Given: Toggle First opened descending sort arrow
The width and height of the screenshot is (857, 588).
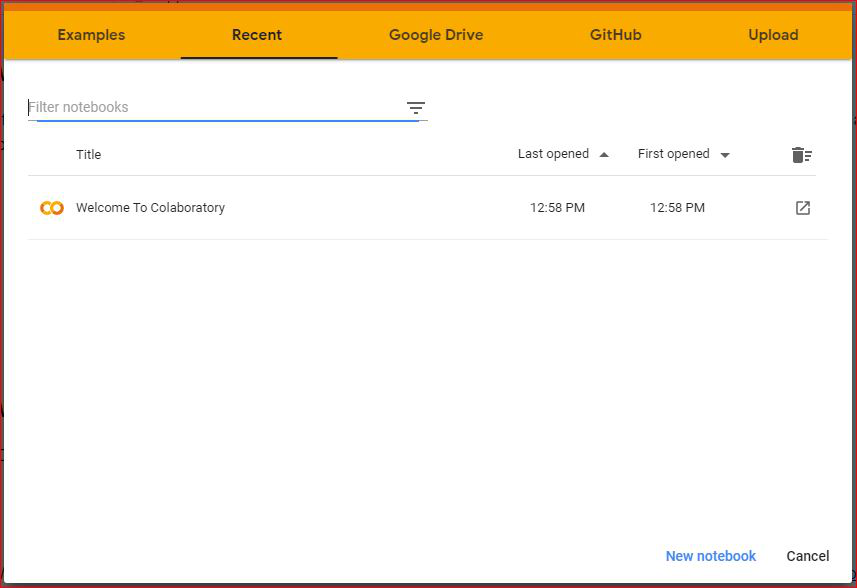Looking at the screenshot, I should pos(725,155).
